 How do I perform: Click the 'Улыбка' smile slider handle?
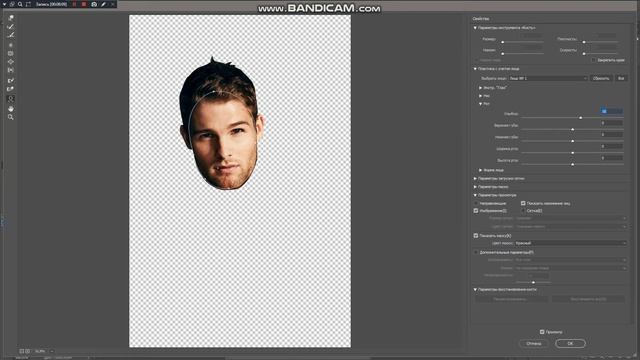pyautogui.click(x=580, y=118)
